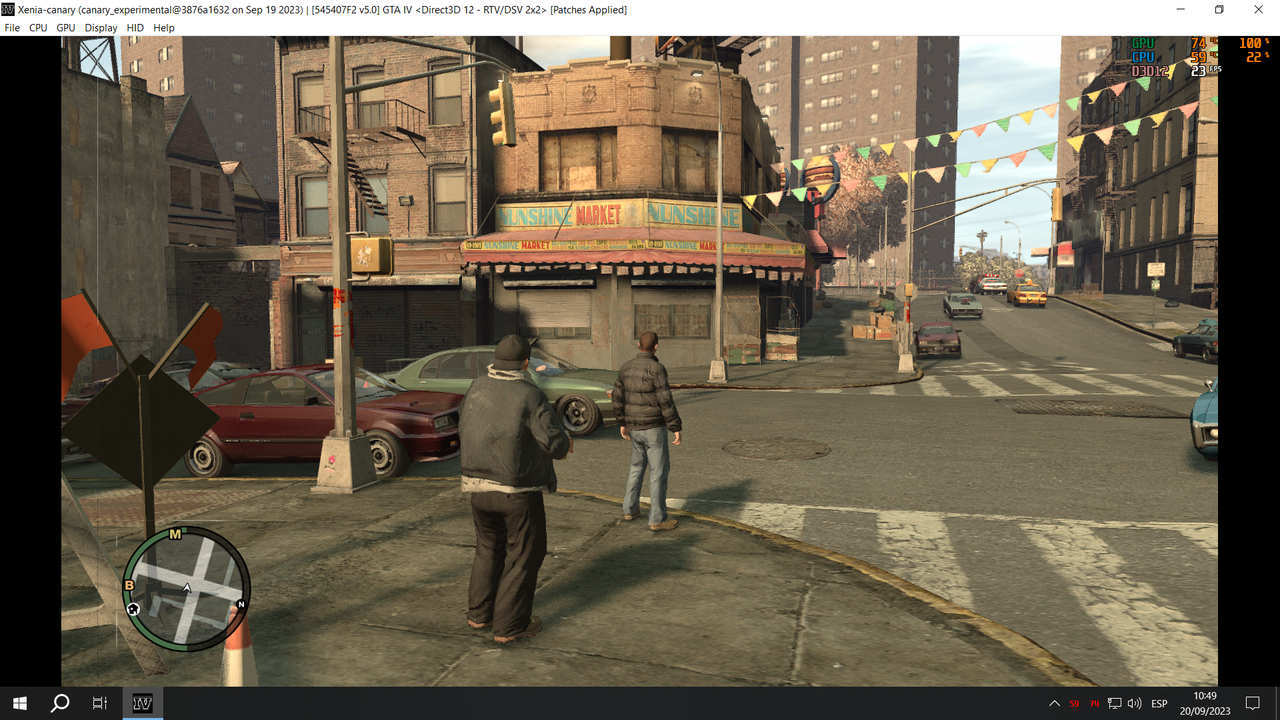Click the player character in blue jeans
Screen dimensions: 1280x720
coord(647,431)
